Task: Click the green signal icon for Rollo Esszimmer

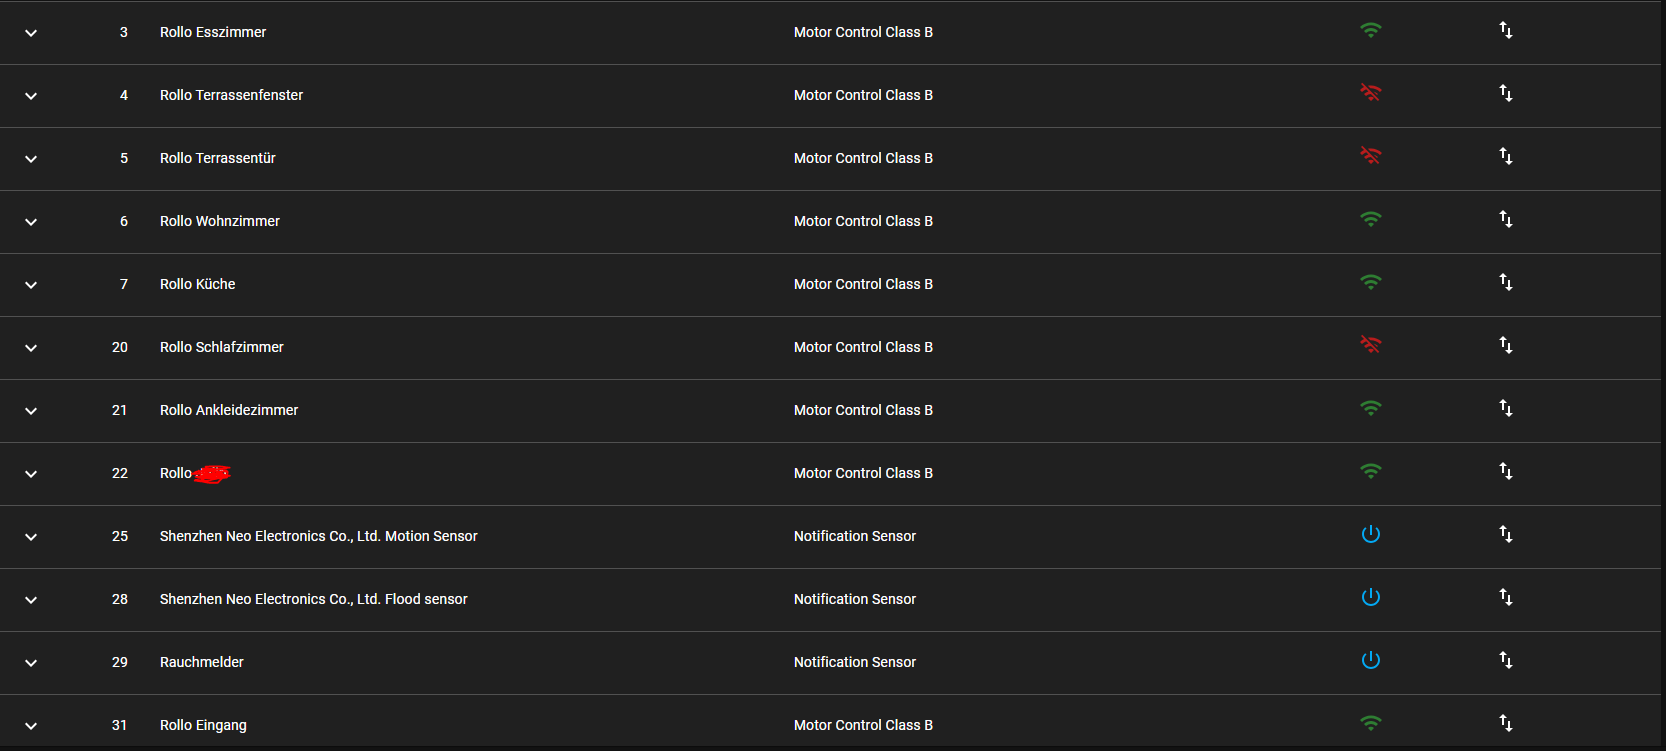Action: click(x=1370, y=31)
